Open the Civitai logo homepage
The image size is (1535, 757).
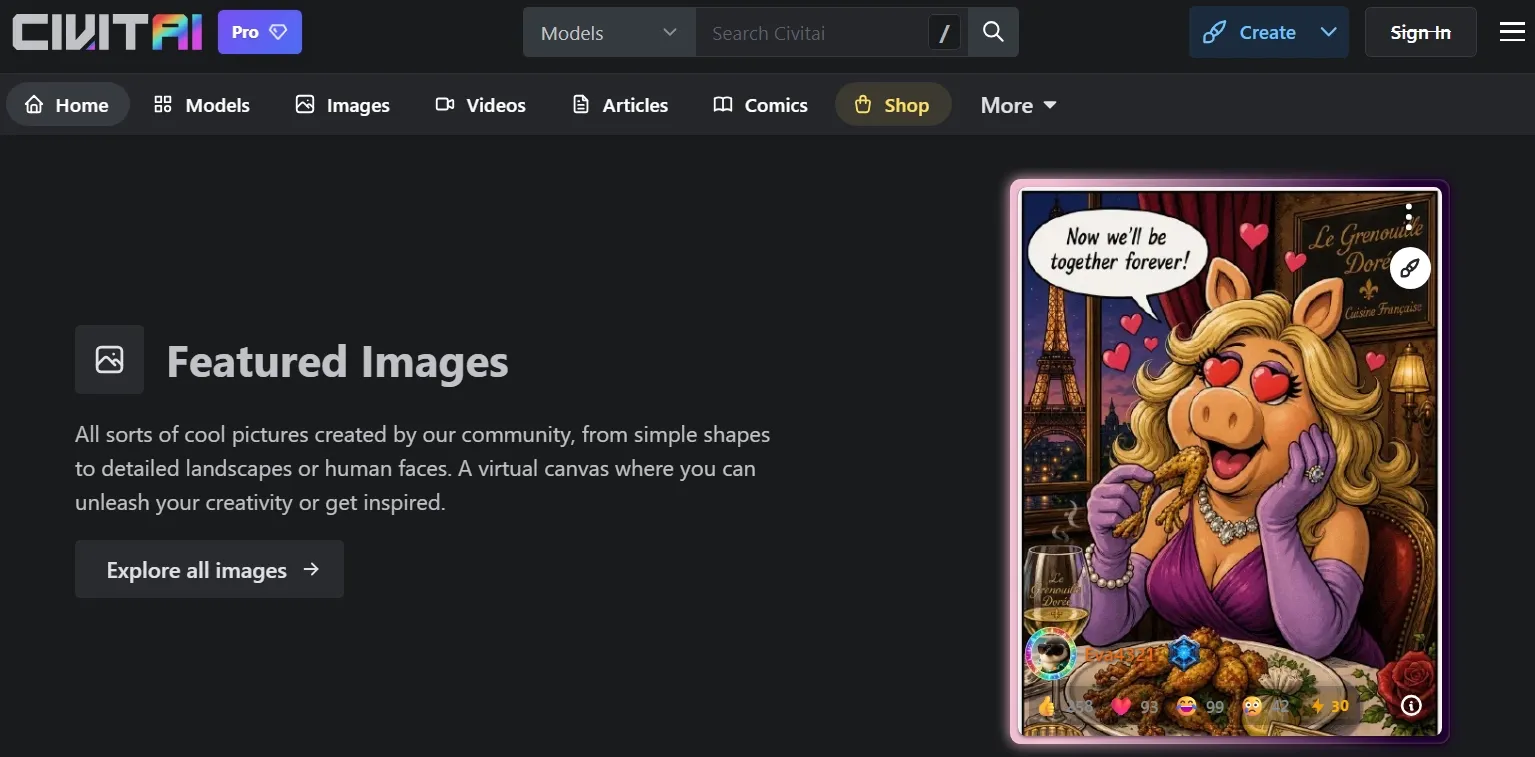click(x=106, y=32)
